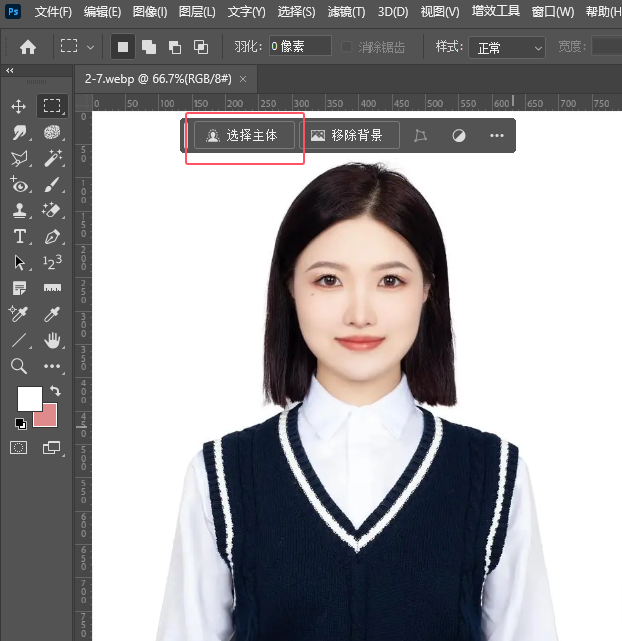Change the screen mode
Screen dimensions: 622x641
51,448
